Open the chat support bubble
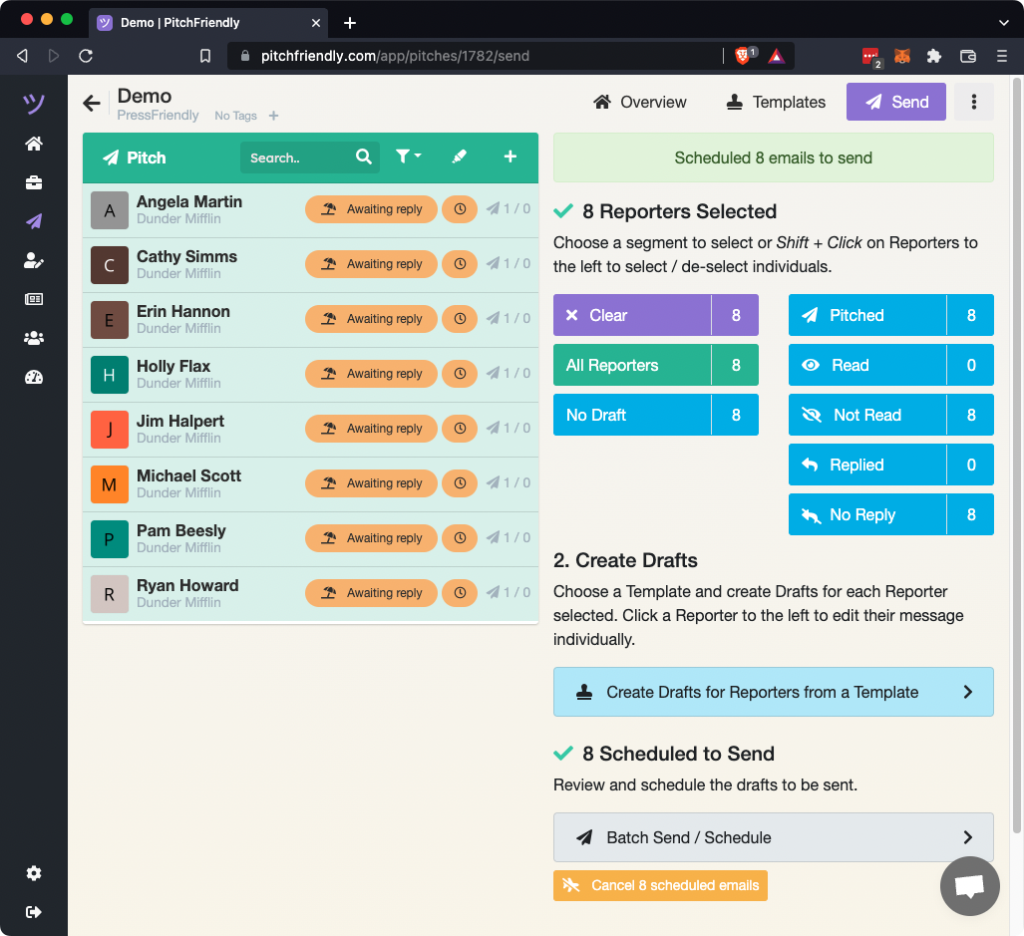Viewport: 1024px width, 936px height. coord(969,886)
